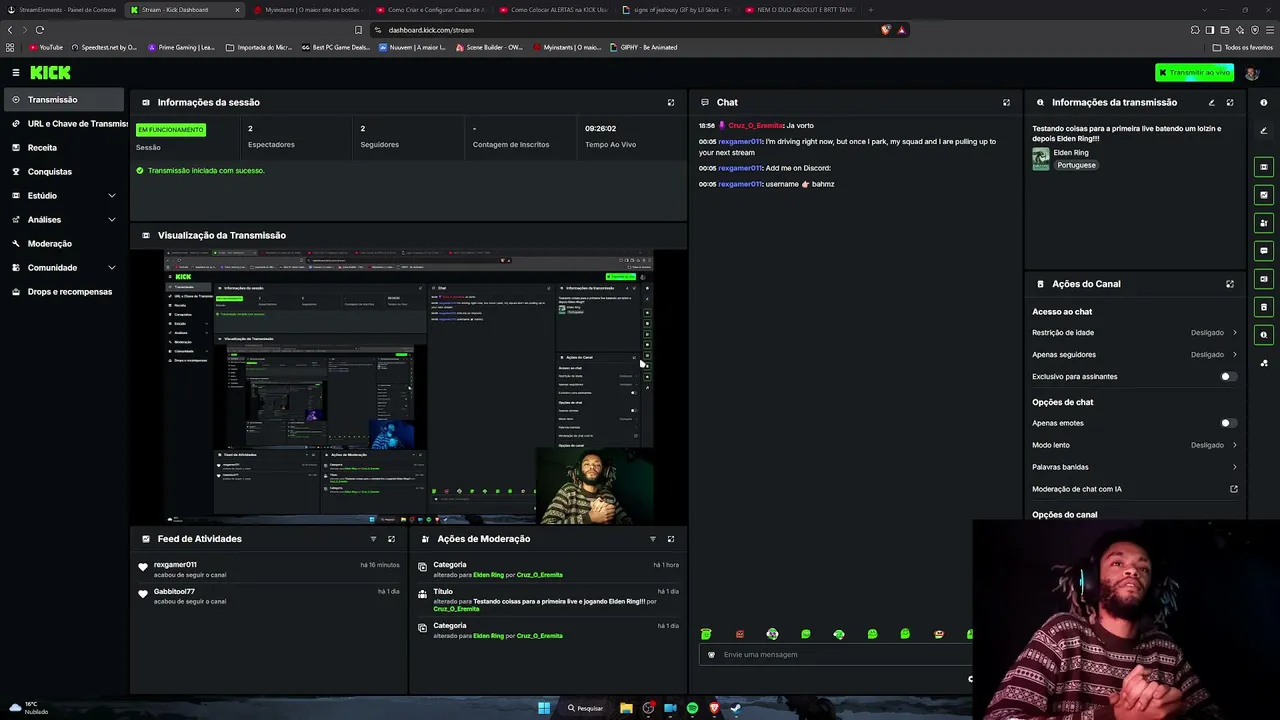Open Spotify from the taskbar

pos(692,708)
